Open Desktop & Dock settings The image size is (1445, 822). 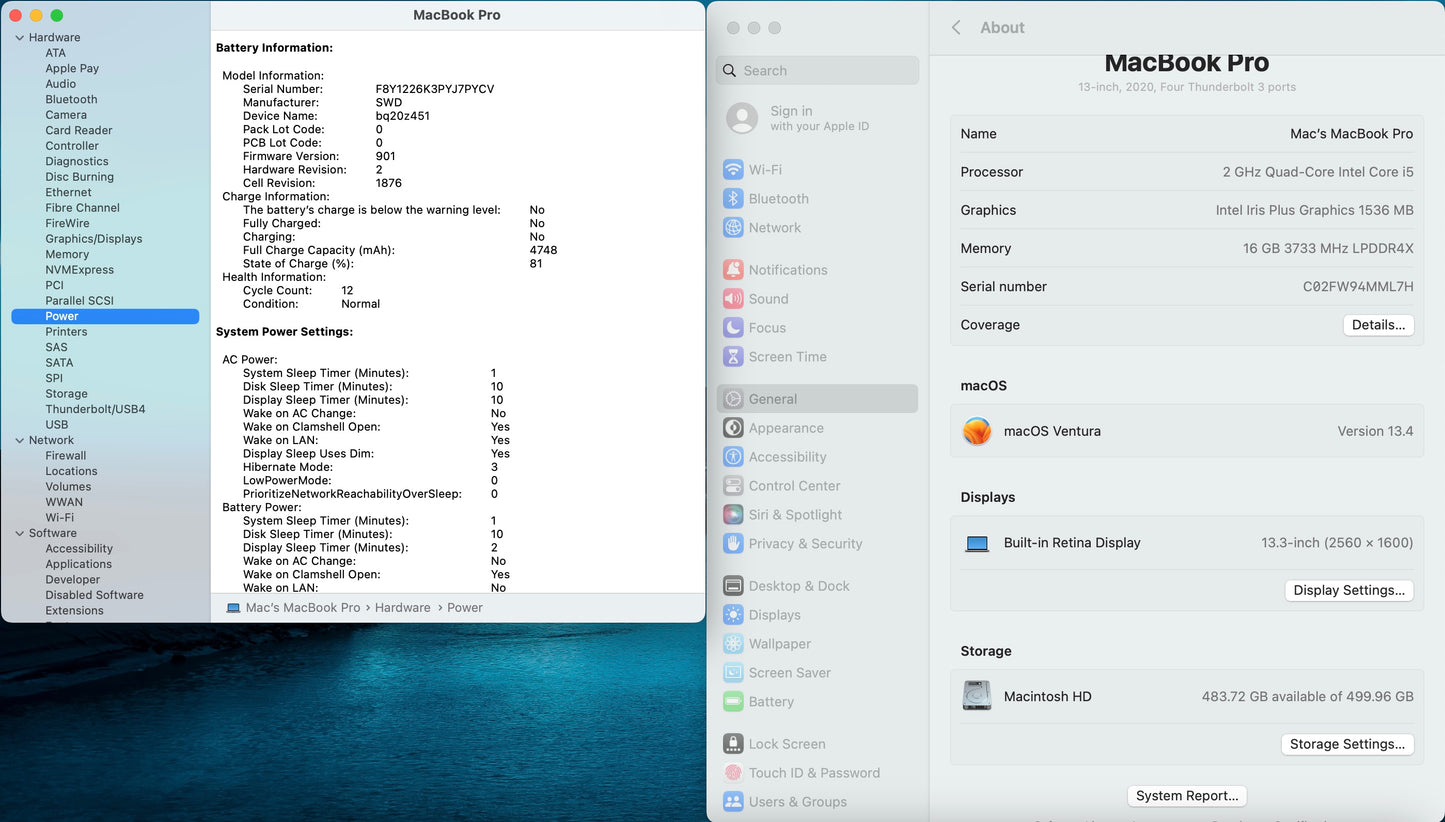(x=798, y=586)
